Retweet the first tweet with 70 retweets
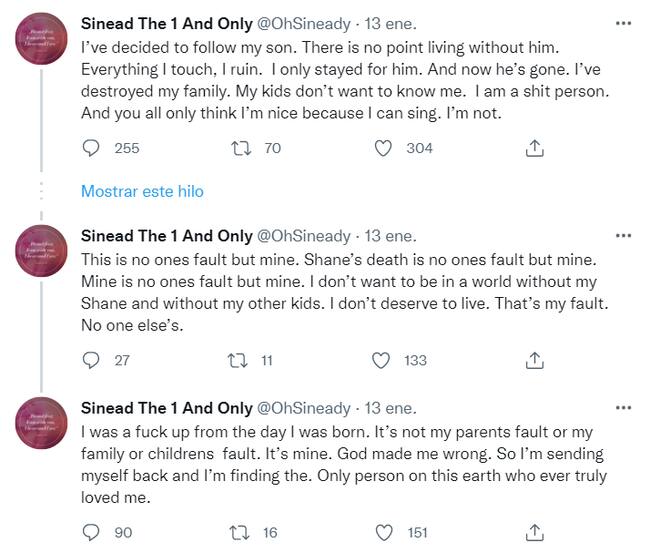 240,148
